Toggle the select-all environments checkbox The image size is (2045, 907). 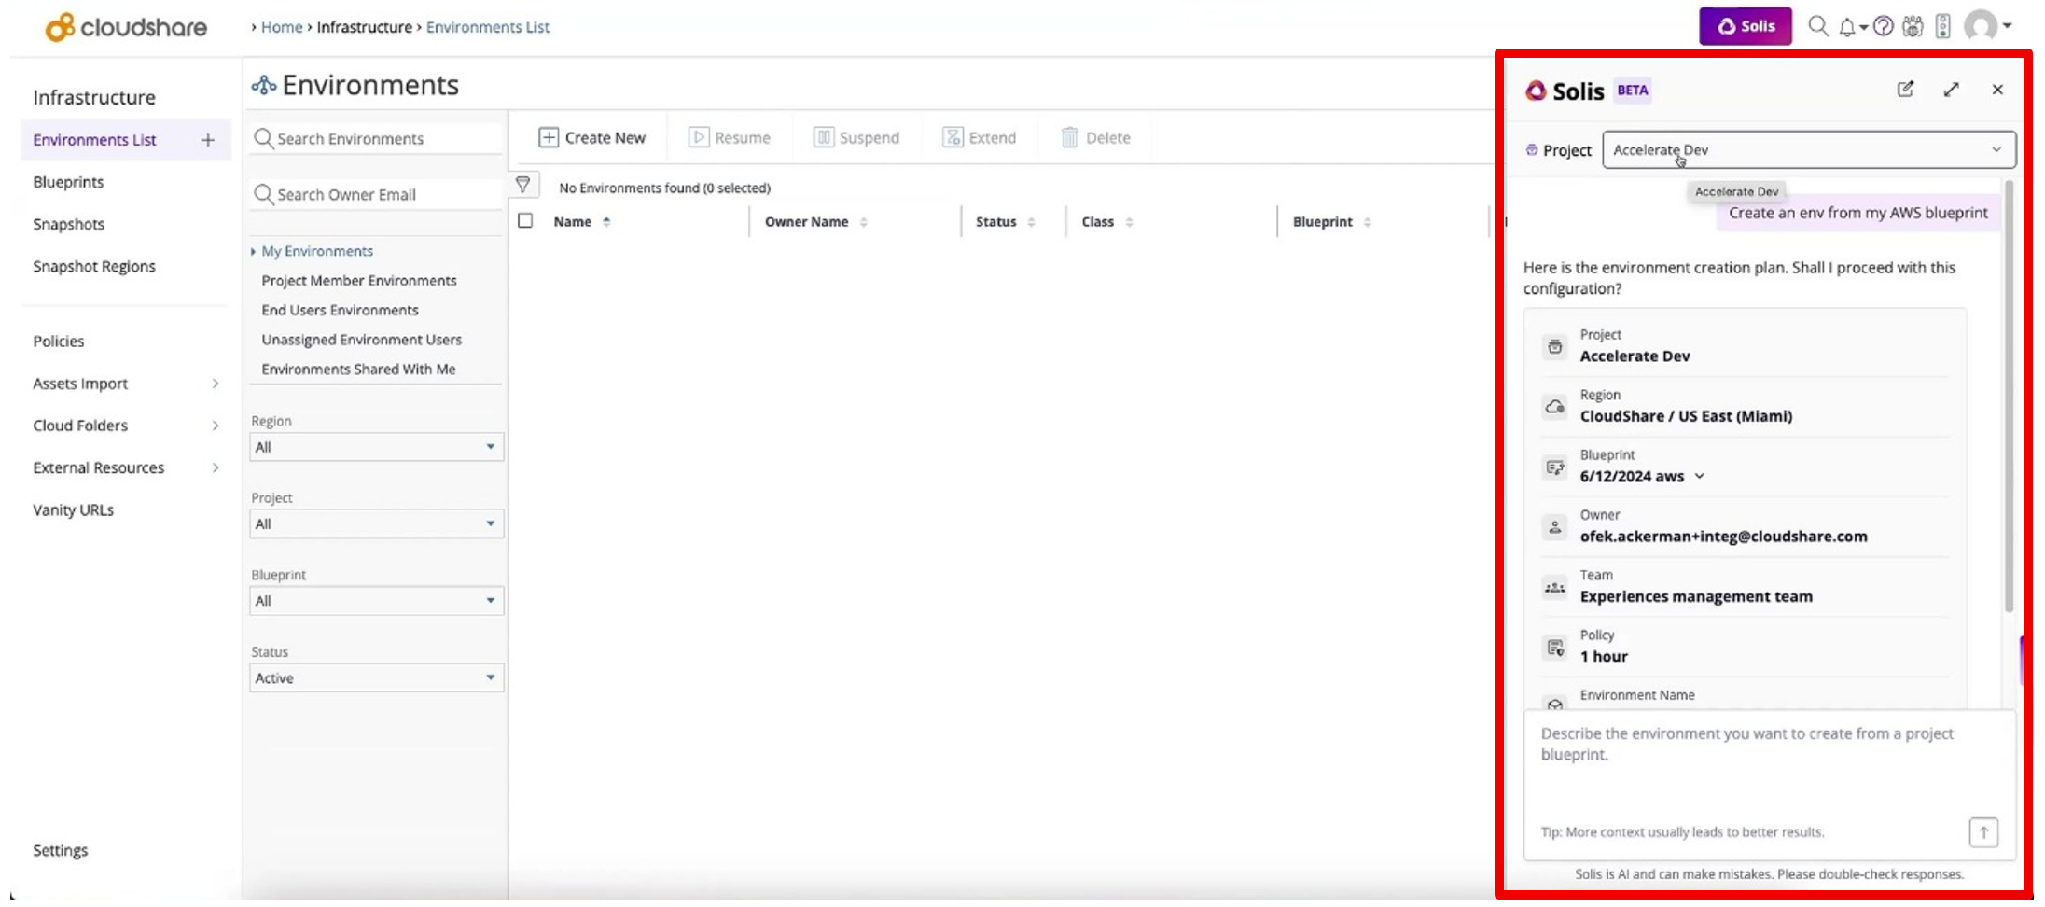(525, 221)
